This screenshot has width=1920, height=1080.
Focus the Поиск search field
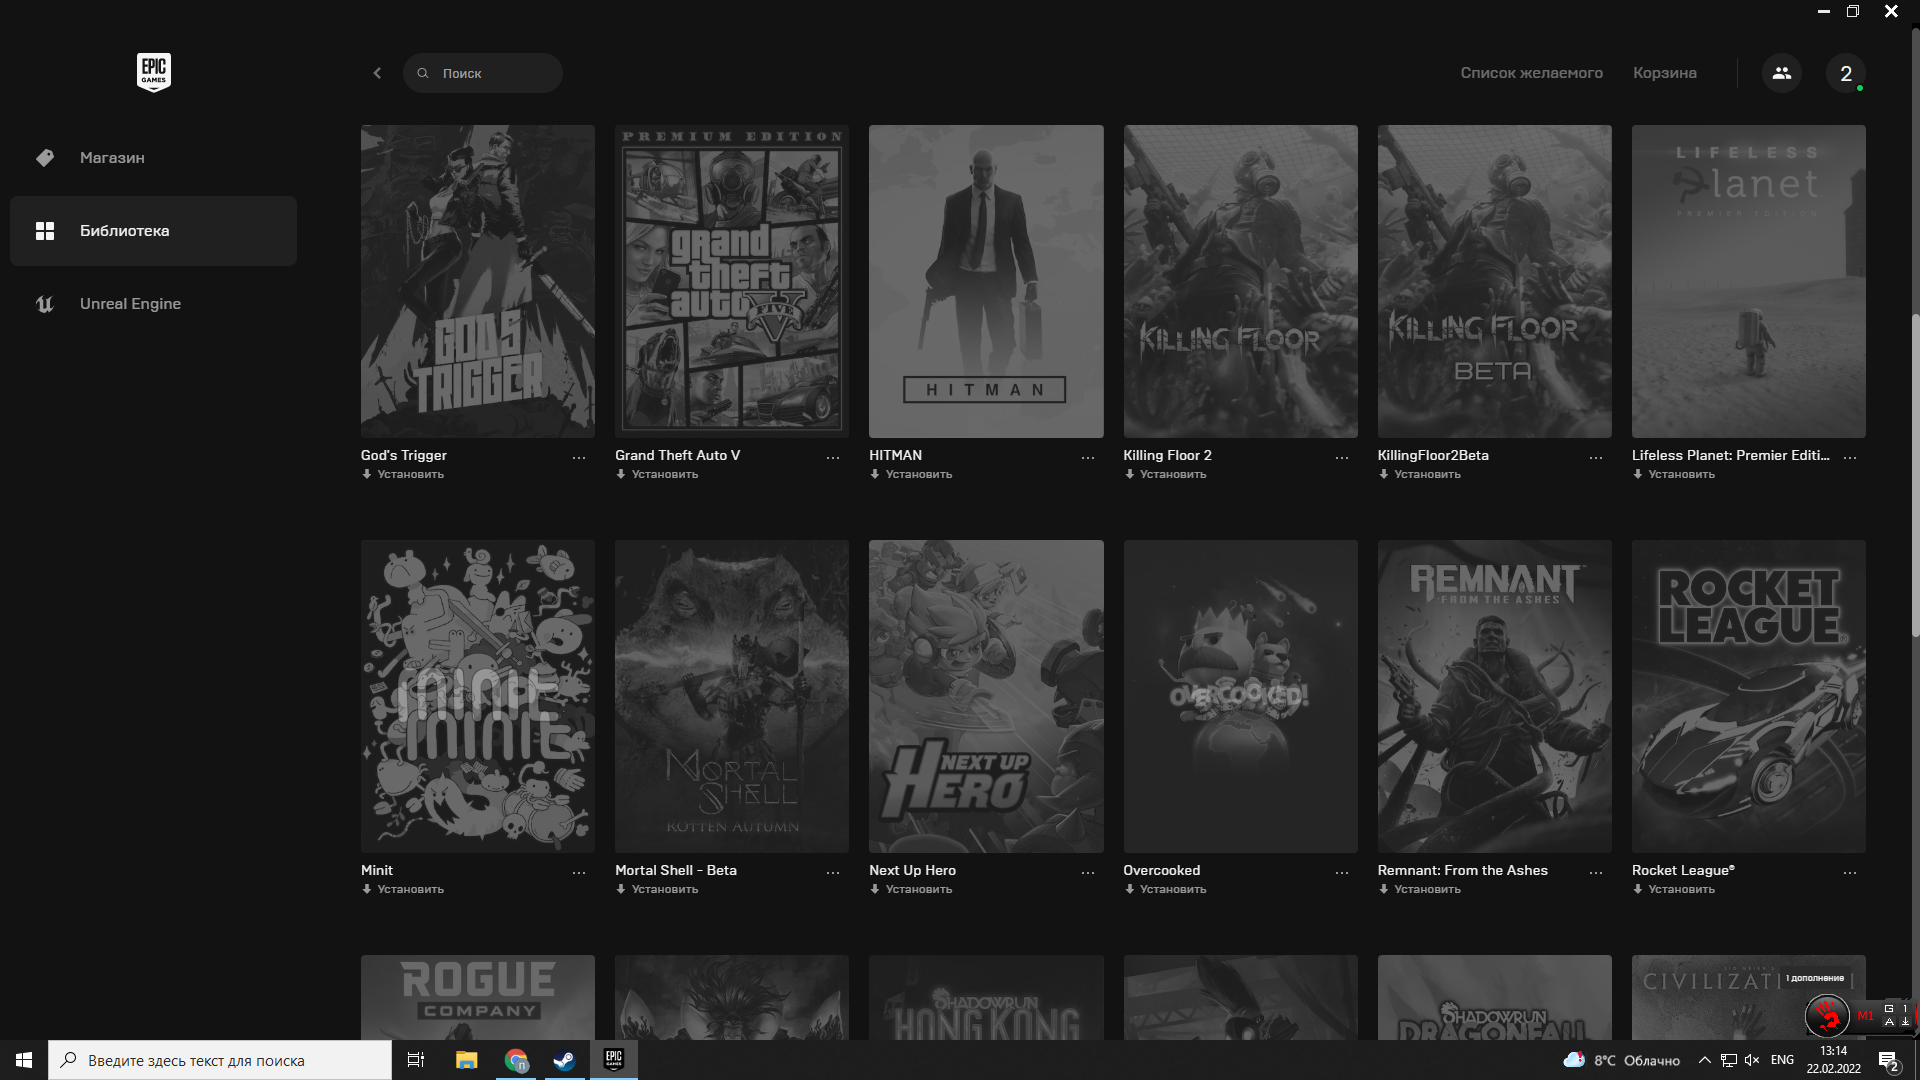[x=483, y=73]
